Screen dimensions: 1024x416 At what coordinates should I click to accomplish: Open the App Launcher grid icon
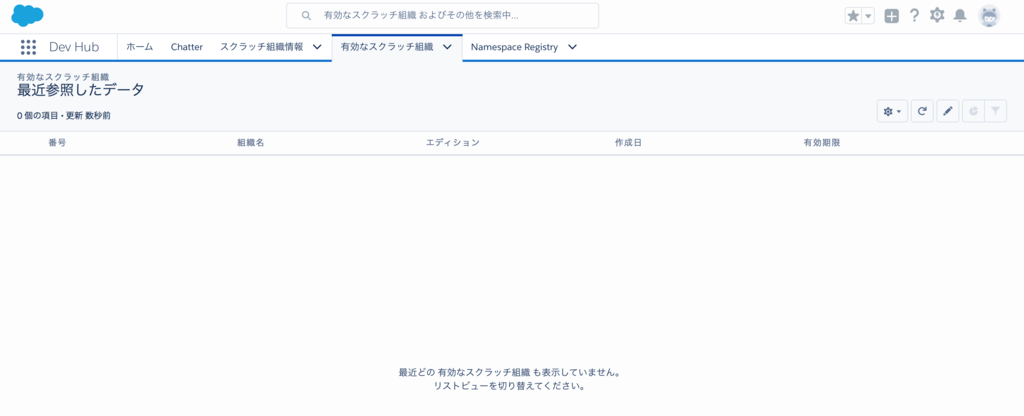[x=28, y=47]
